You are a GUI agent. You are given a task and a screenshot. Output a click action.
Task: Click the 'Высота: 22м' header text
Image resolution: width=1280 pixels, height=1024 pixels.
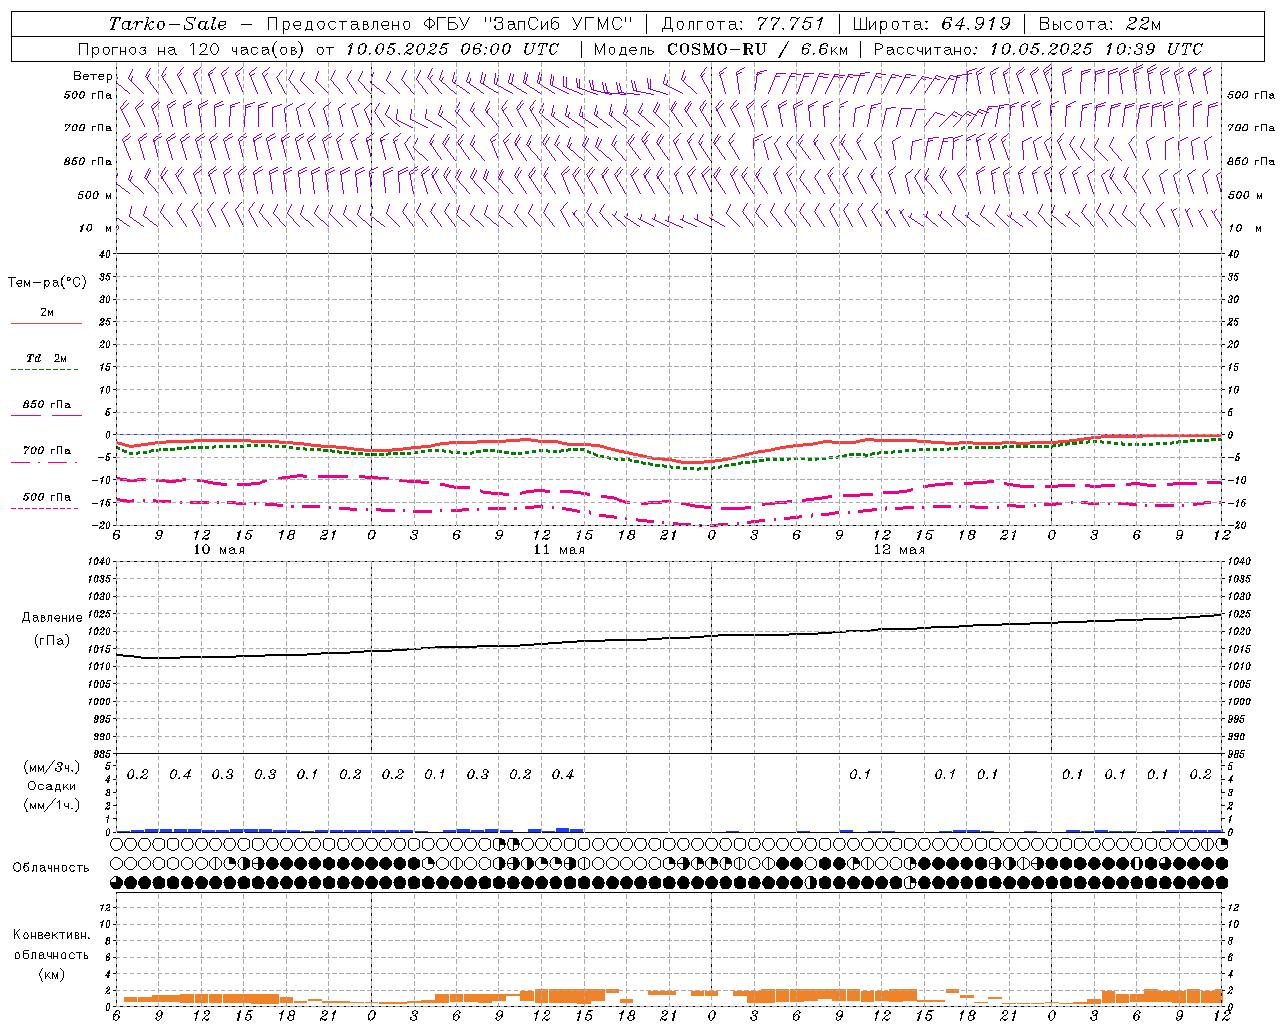point(1100,24)
